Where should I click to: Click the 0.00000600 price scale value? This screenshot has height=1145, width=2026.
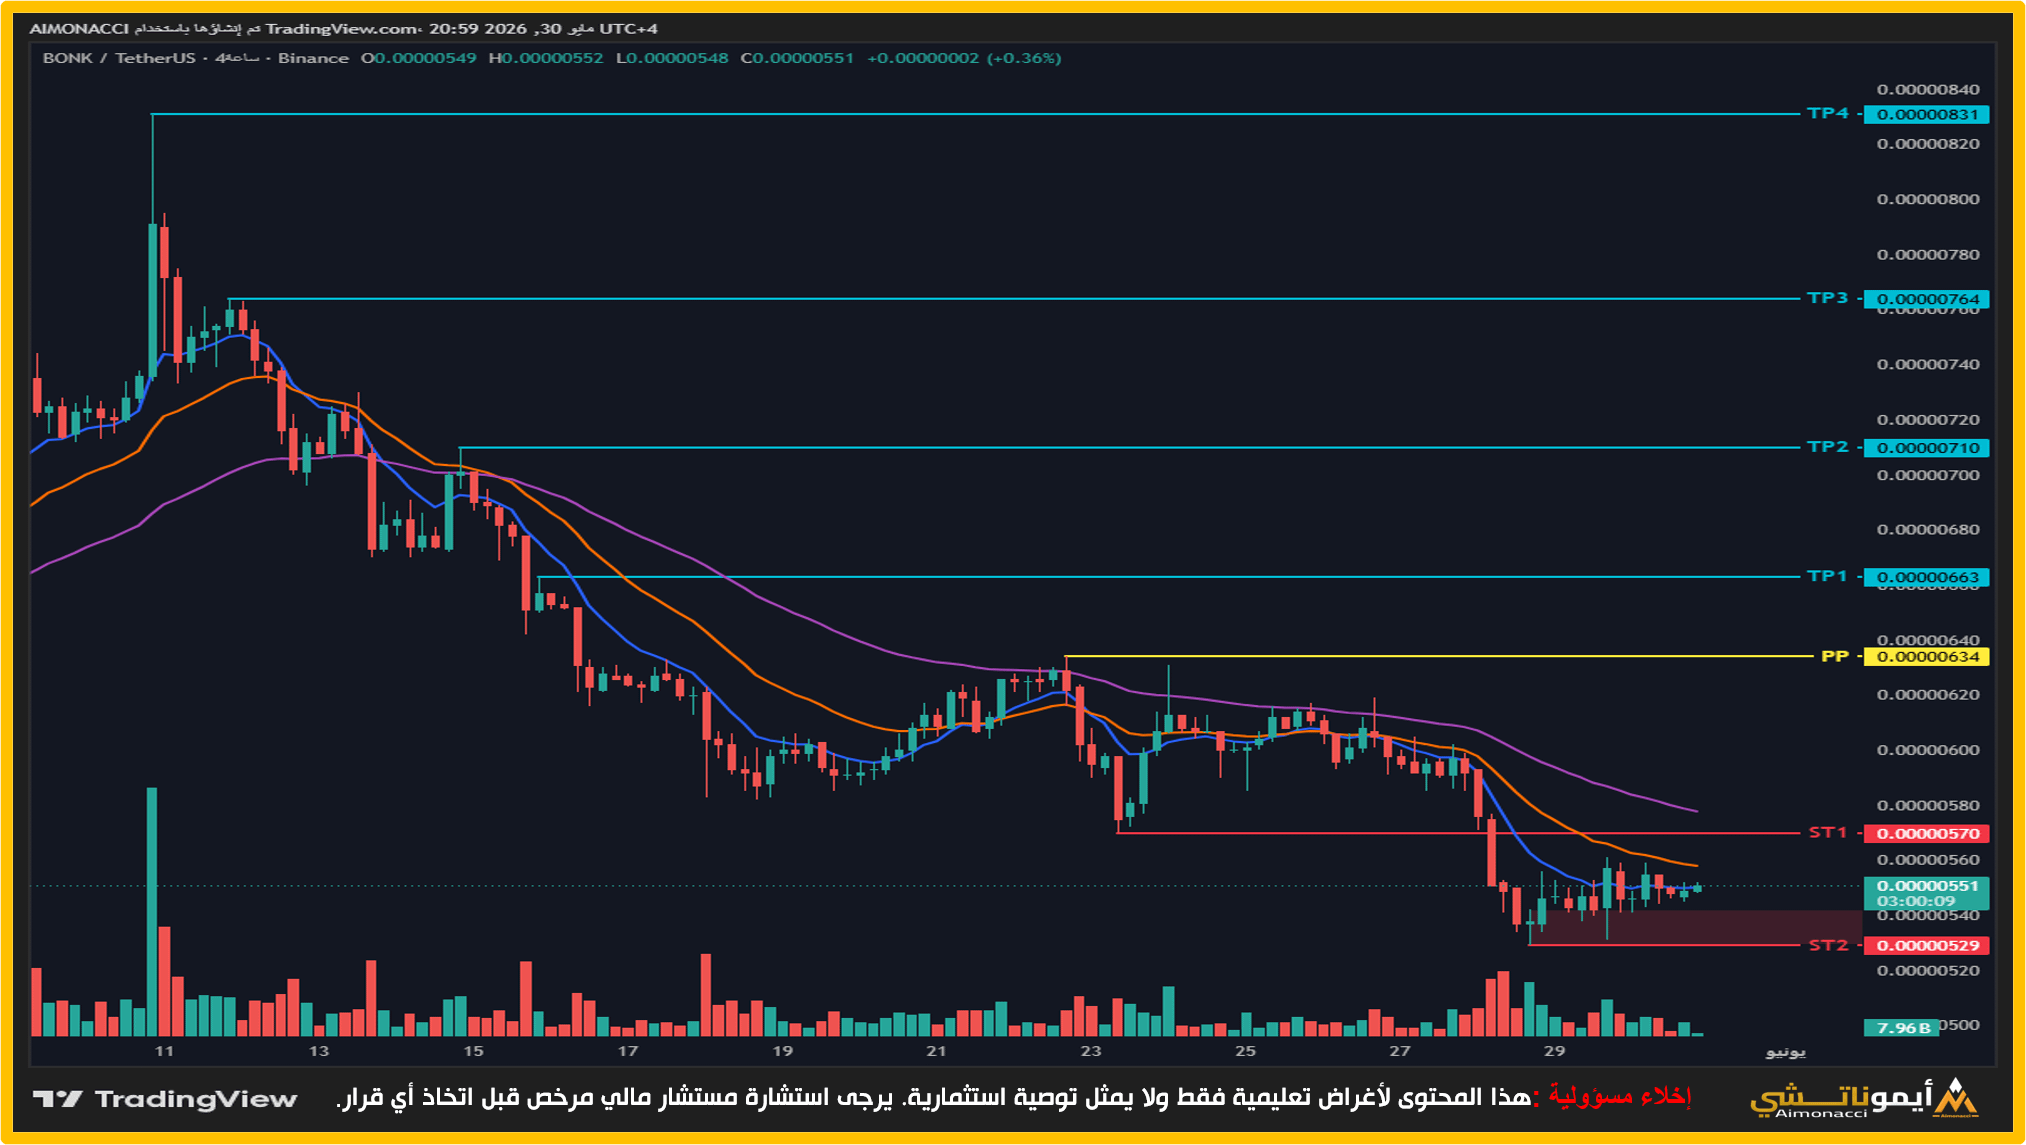click(1928, 750)
